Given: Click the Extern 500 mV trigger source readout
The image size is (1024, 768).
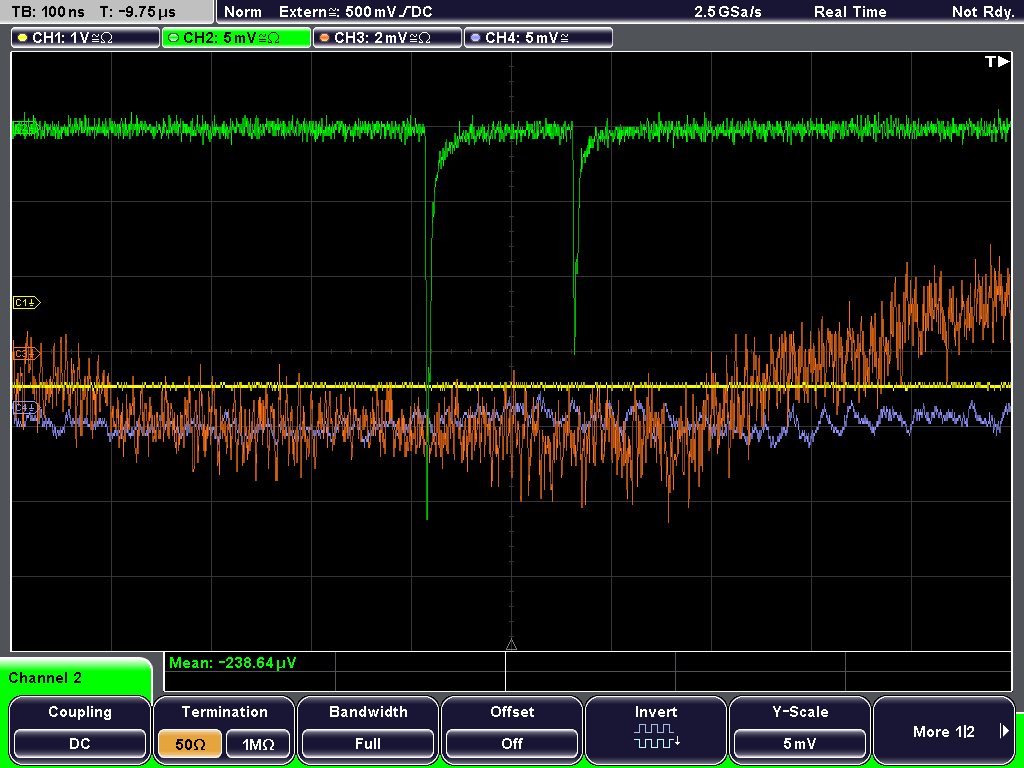Looking at the screenshot, I should tap(355, 12).
